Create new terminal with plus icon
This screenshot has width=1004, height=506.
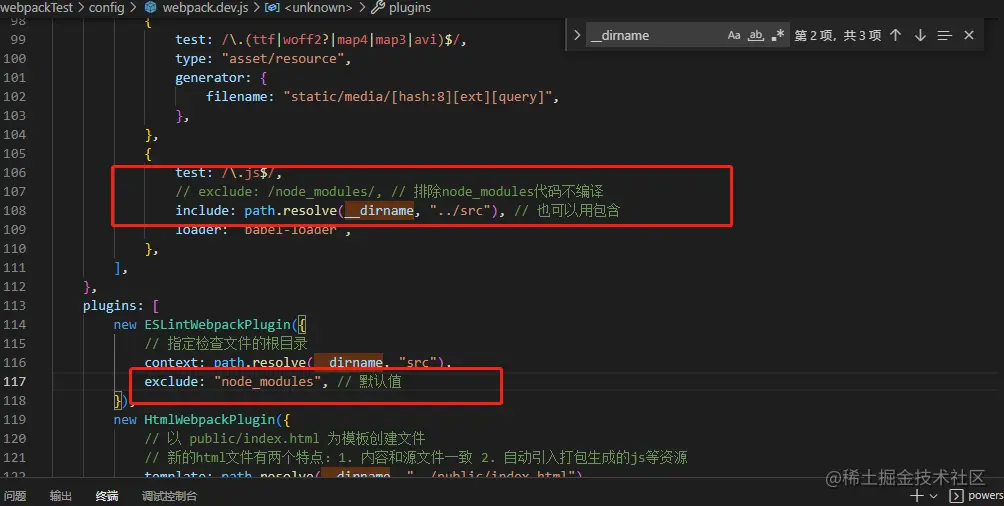(x=916, y=496)
